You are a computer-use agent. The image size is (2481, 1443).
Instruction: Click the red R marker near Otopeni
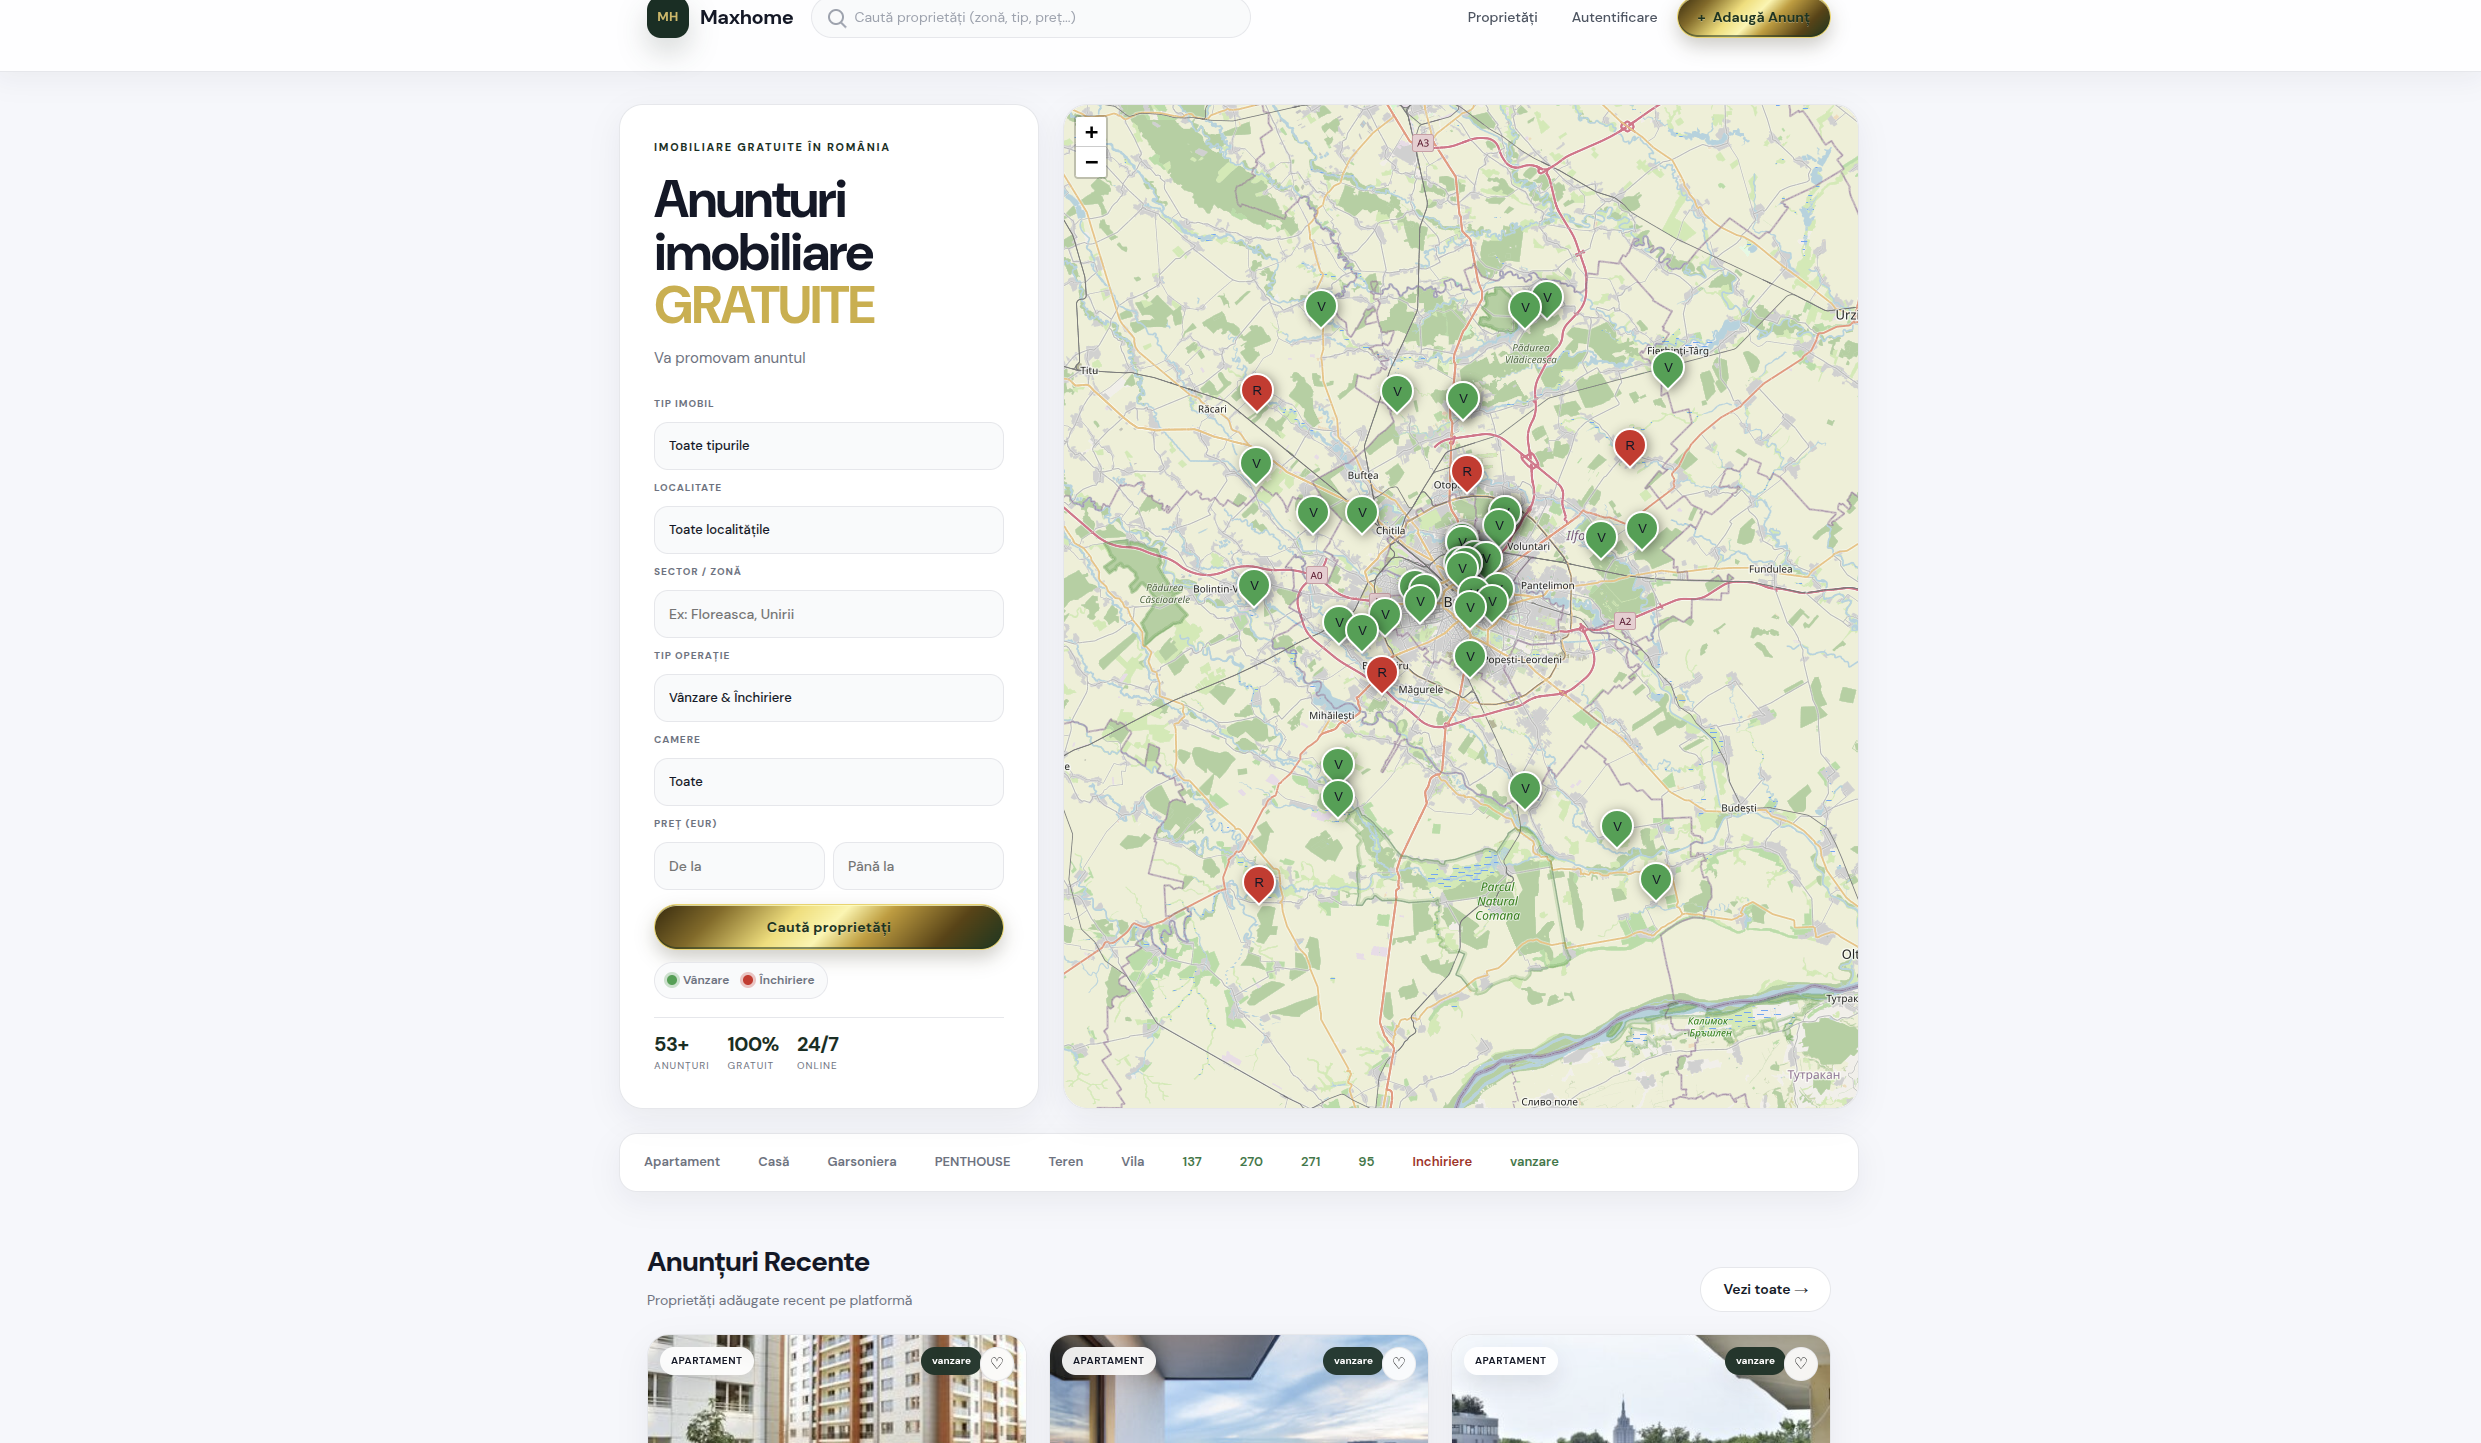1467,473
